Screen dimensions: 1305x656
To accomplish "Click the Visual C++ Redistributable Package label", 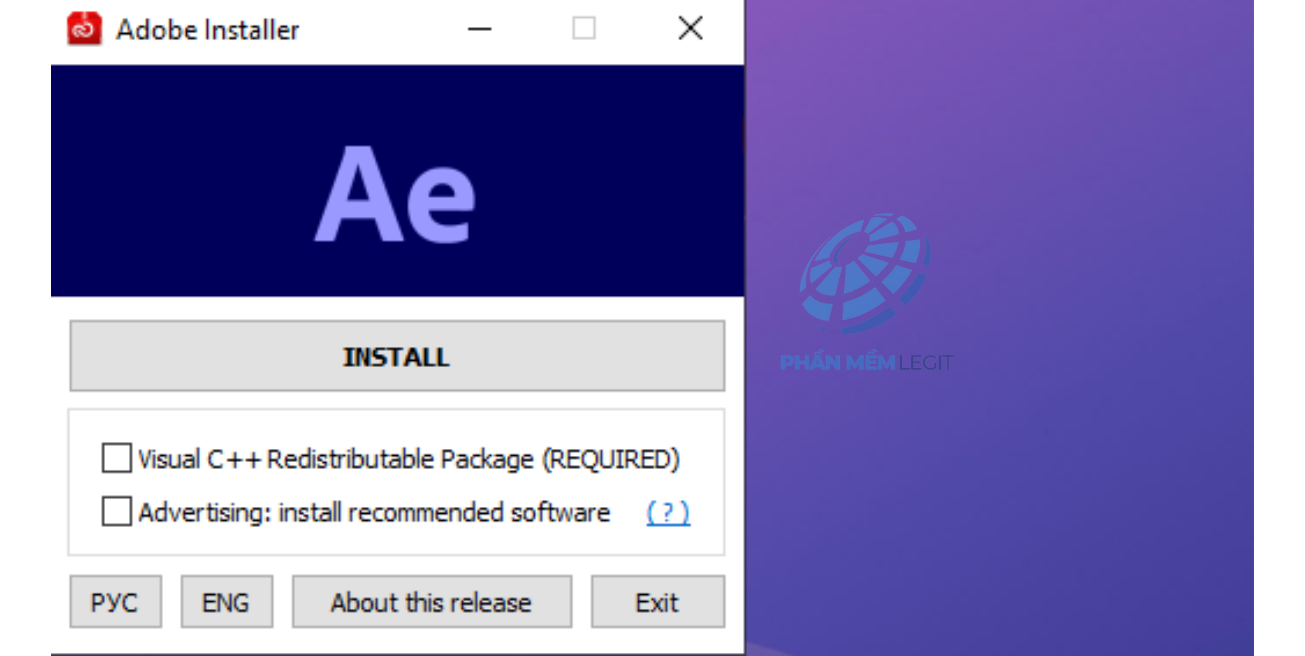I will [x=409, y=459].
